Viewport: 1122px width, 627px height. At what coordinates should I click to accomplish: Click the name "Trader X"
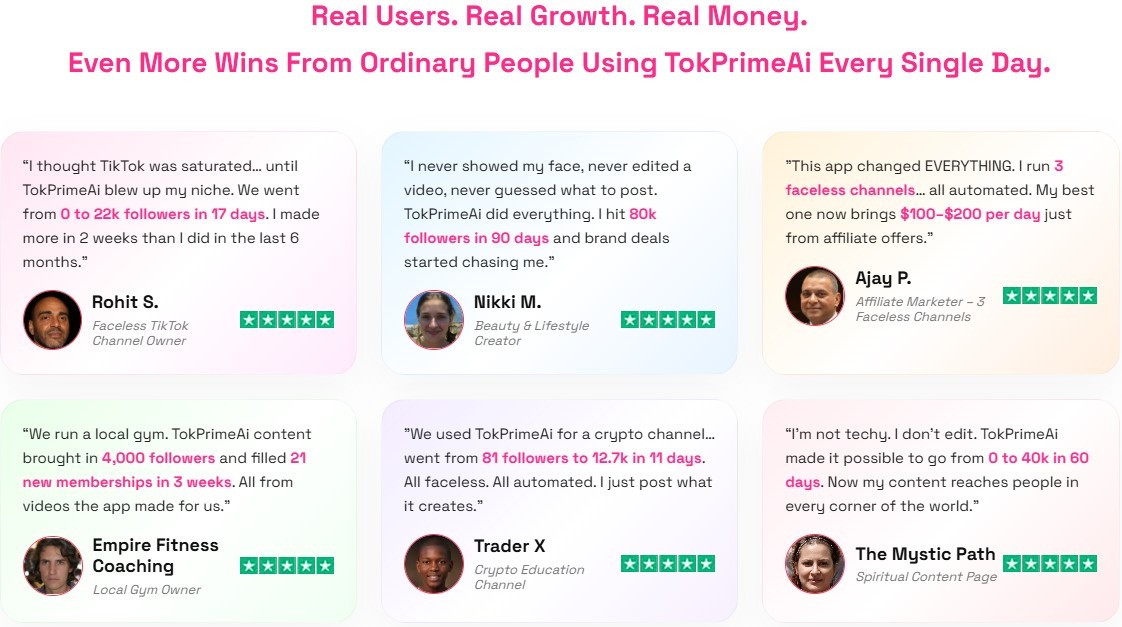pyautogui.click(x=510, y=546)
